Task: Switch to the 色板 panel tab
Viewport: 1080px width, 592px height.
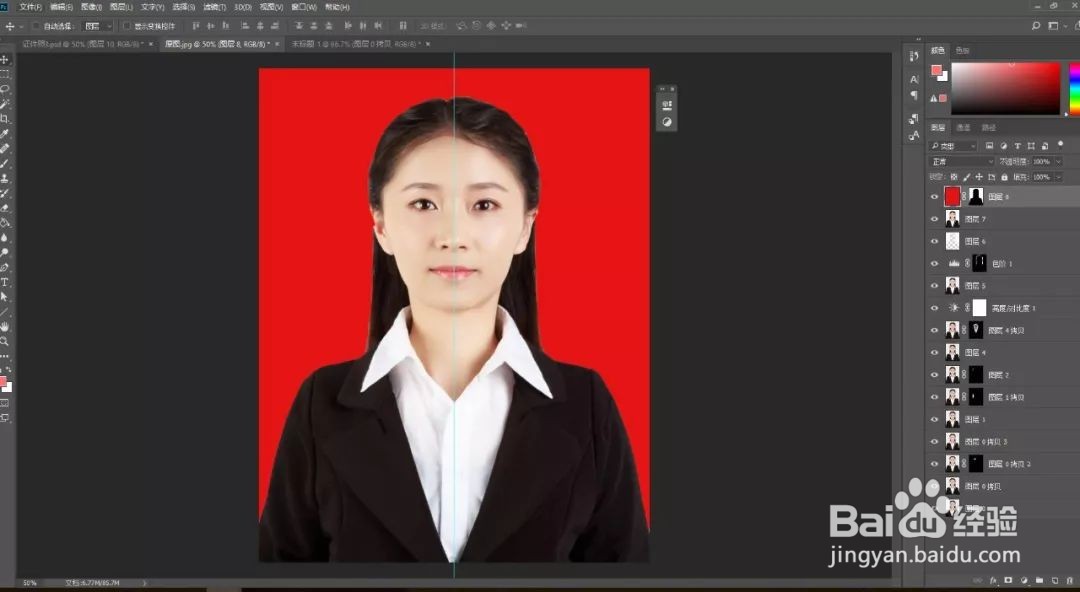Action: point(962,50)
